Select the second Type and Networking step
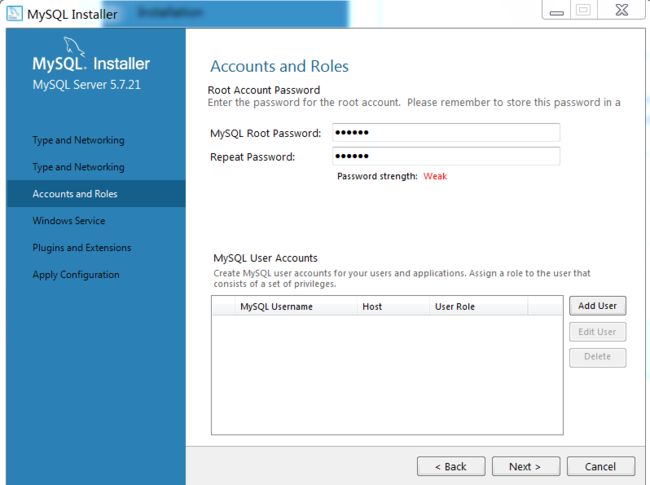The image size is (650, 485). point(78,167)
